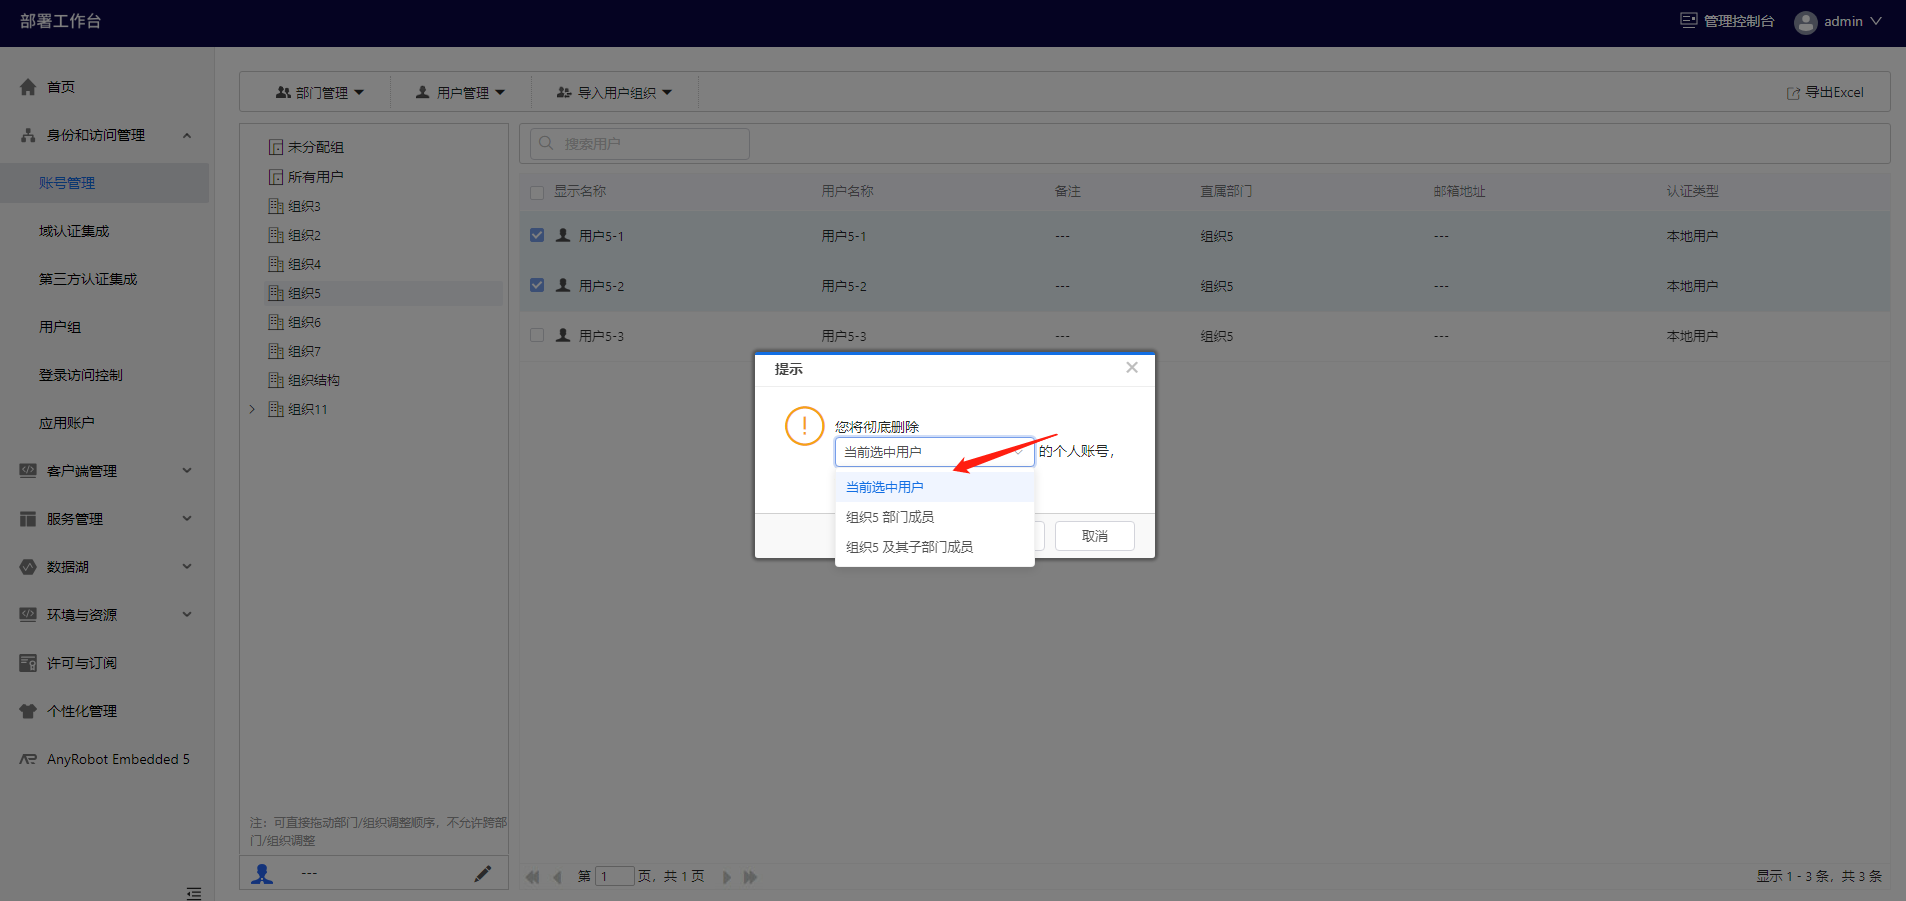
Task: Click the 许可与订阅 sidebar icon
Action: tap(28, 663)
